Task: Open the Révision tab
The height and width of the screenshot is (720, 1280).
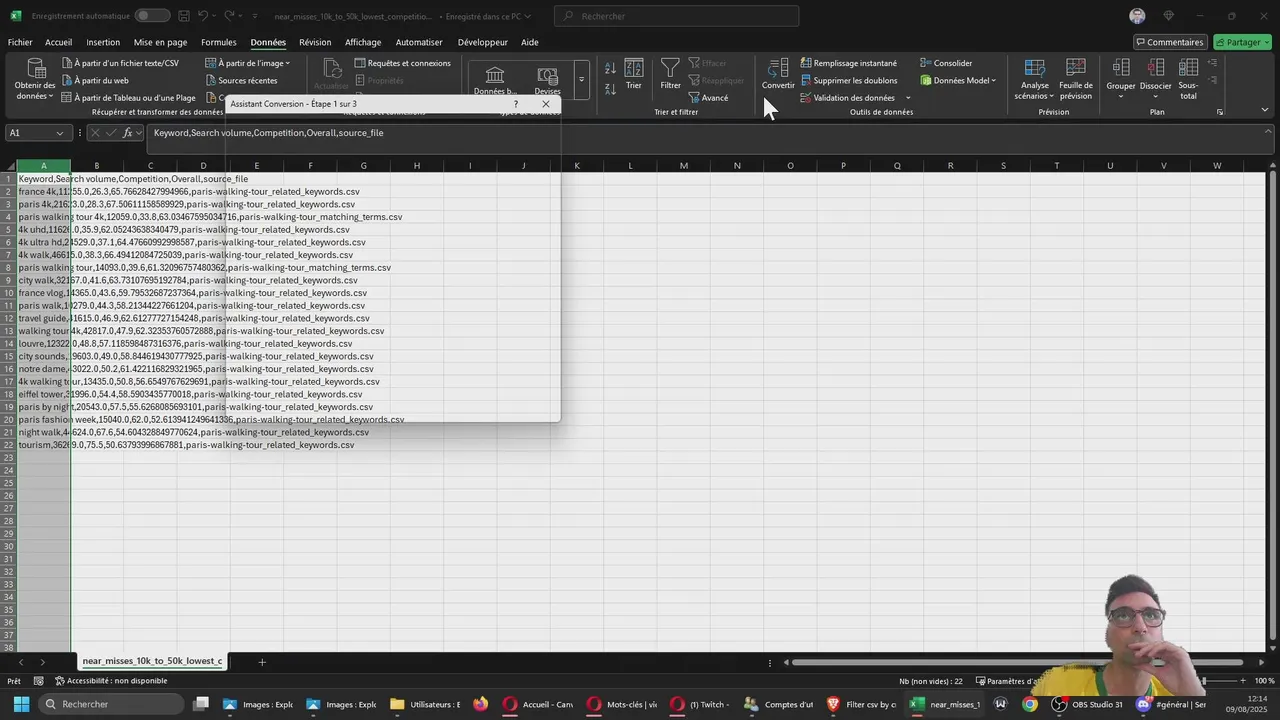Action: [315, 42]
